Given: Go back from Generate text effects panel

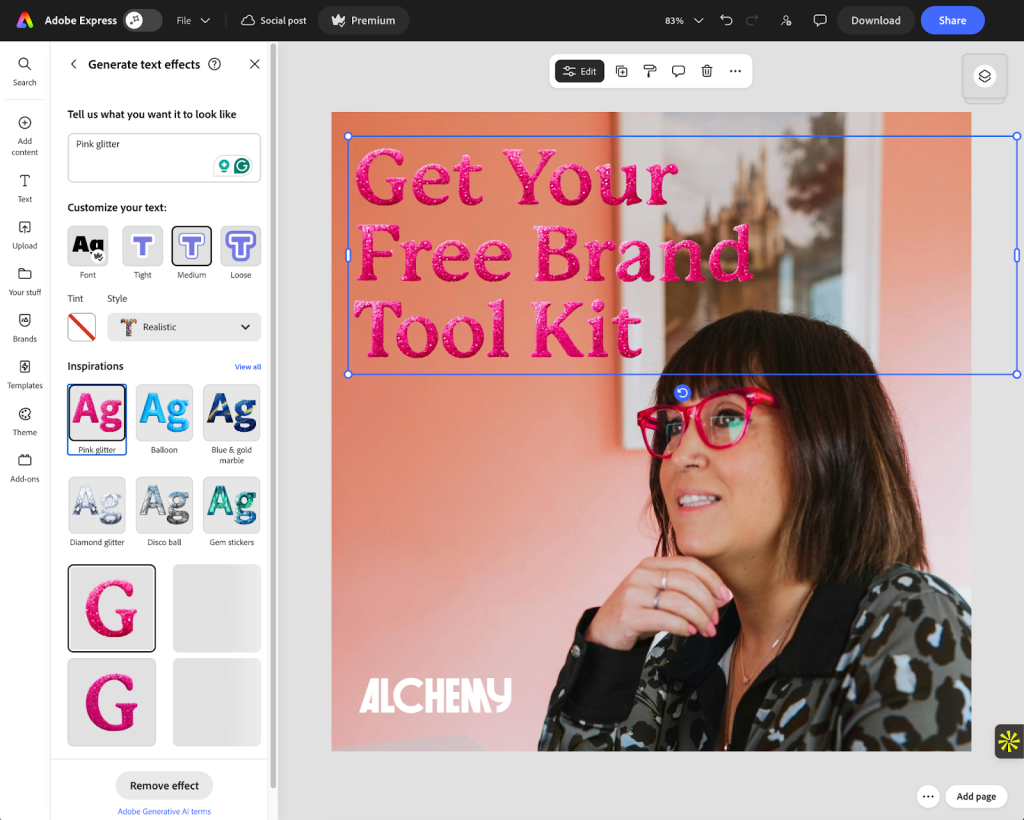Looking at the screenshot, I should click(x=73, y=64).
